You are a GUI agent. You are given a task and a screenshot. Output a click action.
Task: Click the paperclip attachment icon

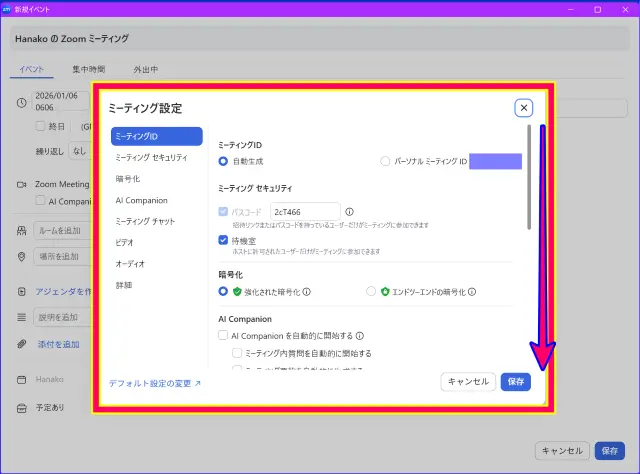point(22,344)
